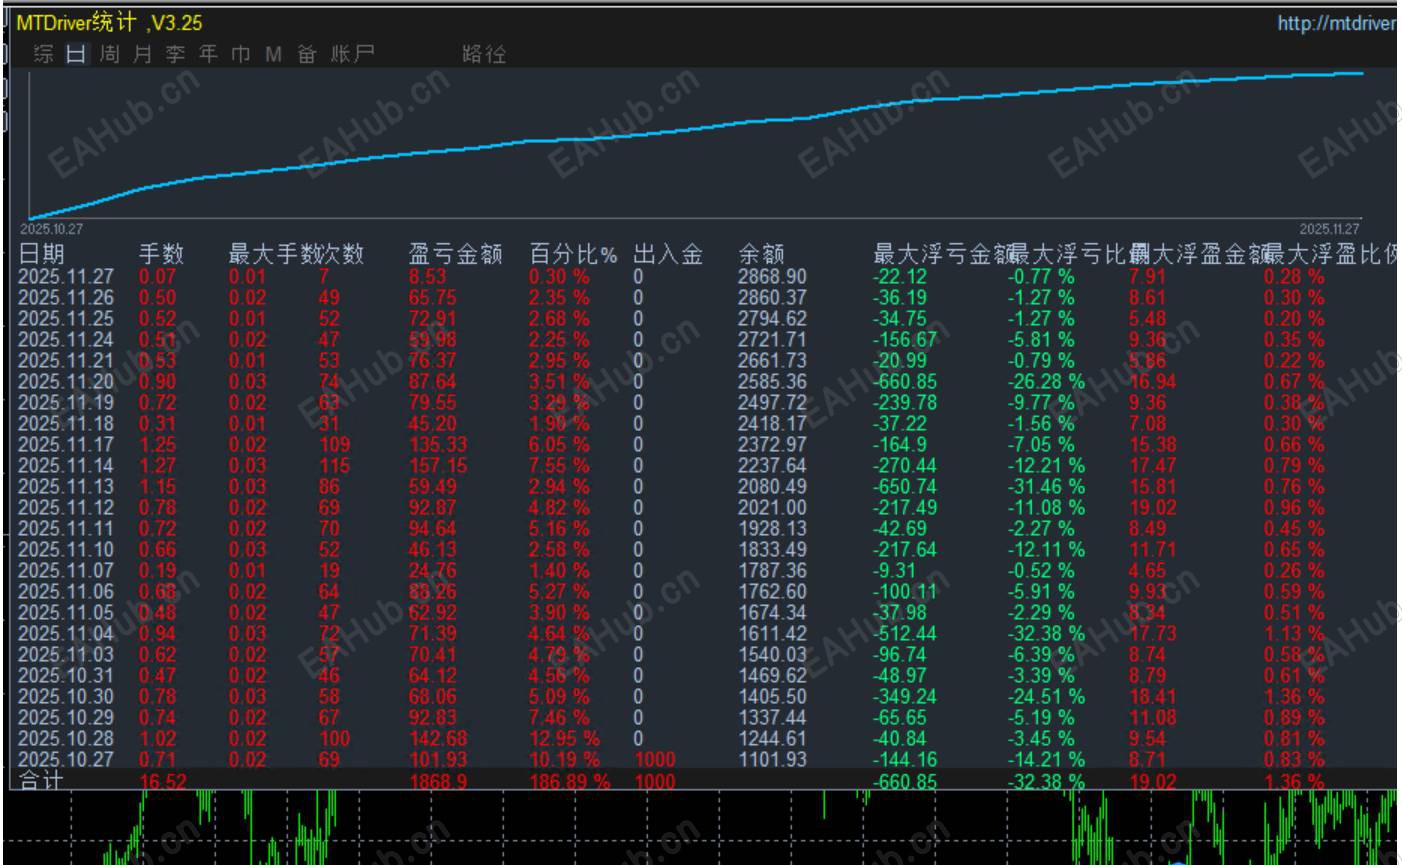Click the 手数 column header
The height and width of the screenshot is (865, 1402).
(161, 254)
